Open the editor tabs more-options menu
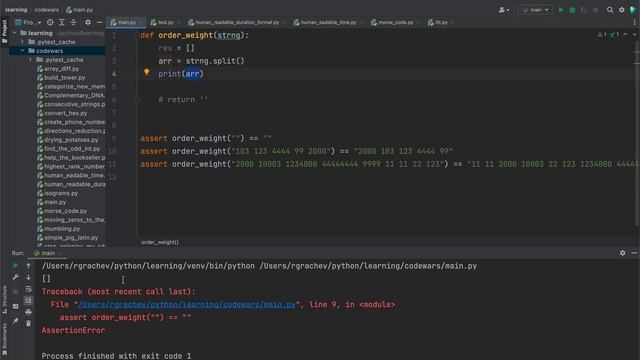 635,22
